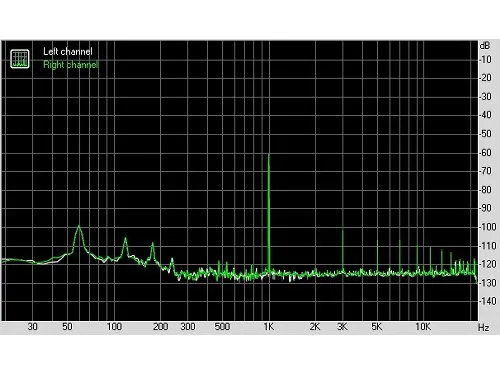This screenshot has width=500, height=375.
Task: Click the Hz unit label
Action: click(x=483, y=327)
